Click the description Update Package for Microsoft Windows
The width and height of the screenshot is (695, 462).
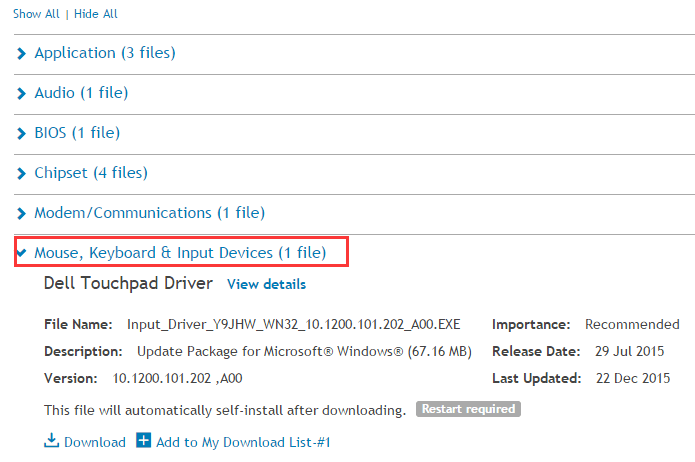coord(304,352)
